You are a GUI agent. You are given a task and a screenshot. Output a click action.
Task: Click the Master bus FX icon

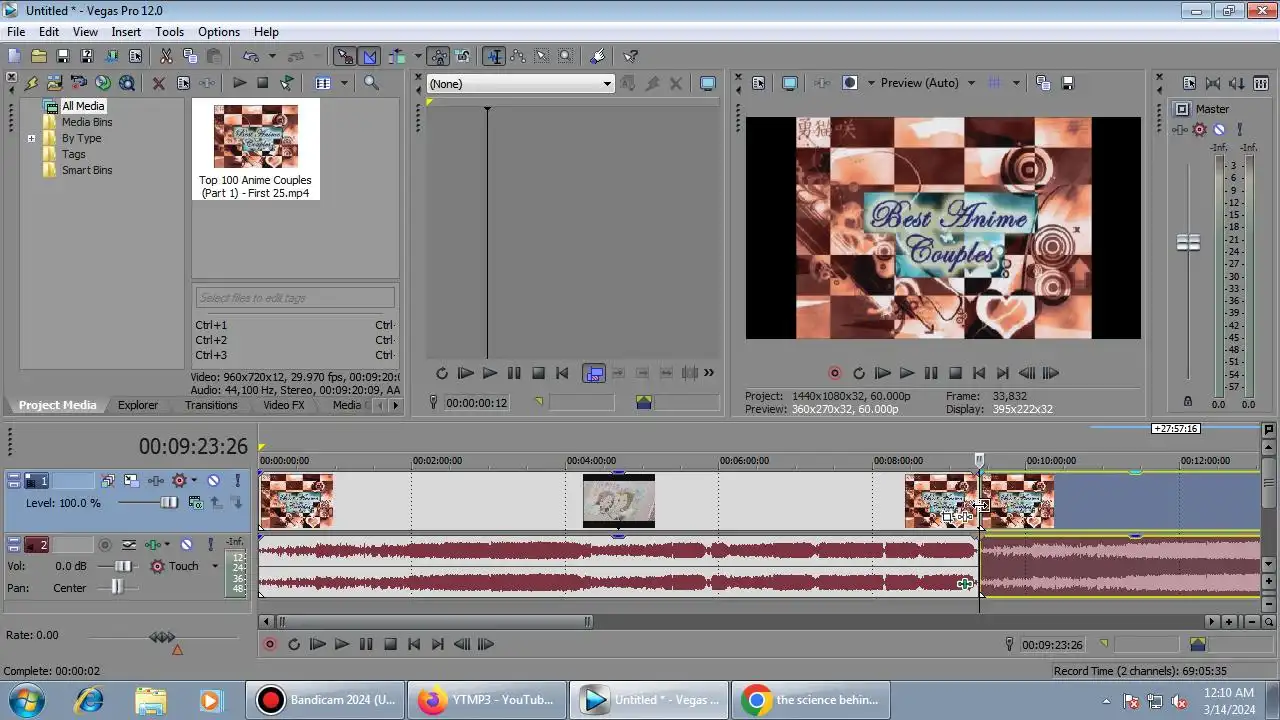(x=1182, y=130)
